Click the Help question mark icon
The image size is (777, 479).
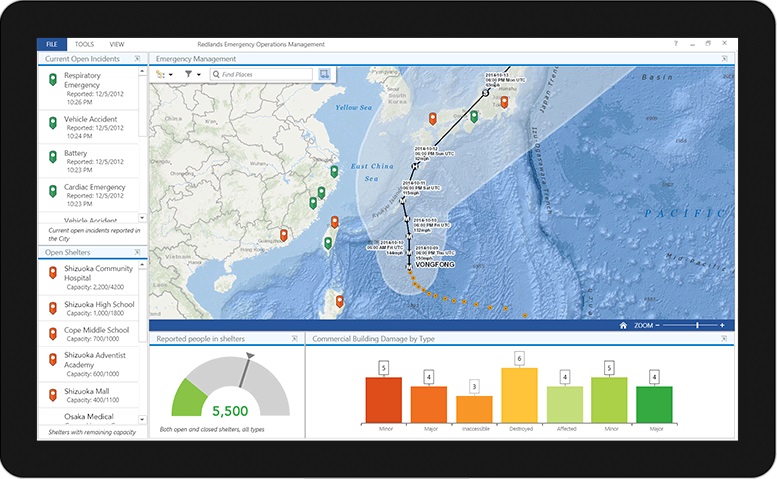point(675,44)
